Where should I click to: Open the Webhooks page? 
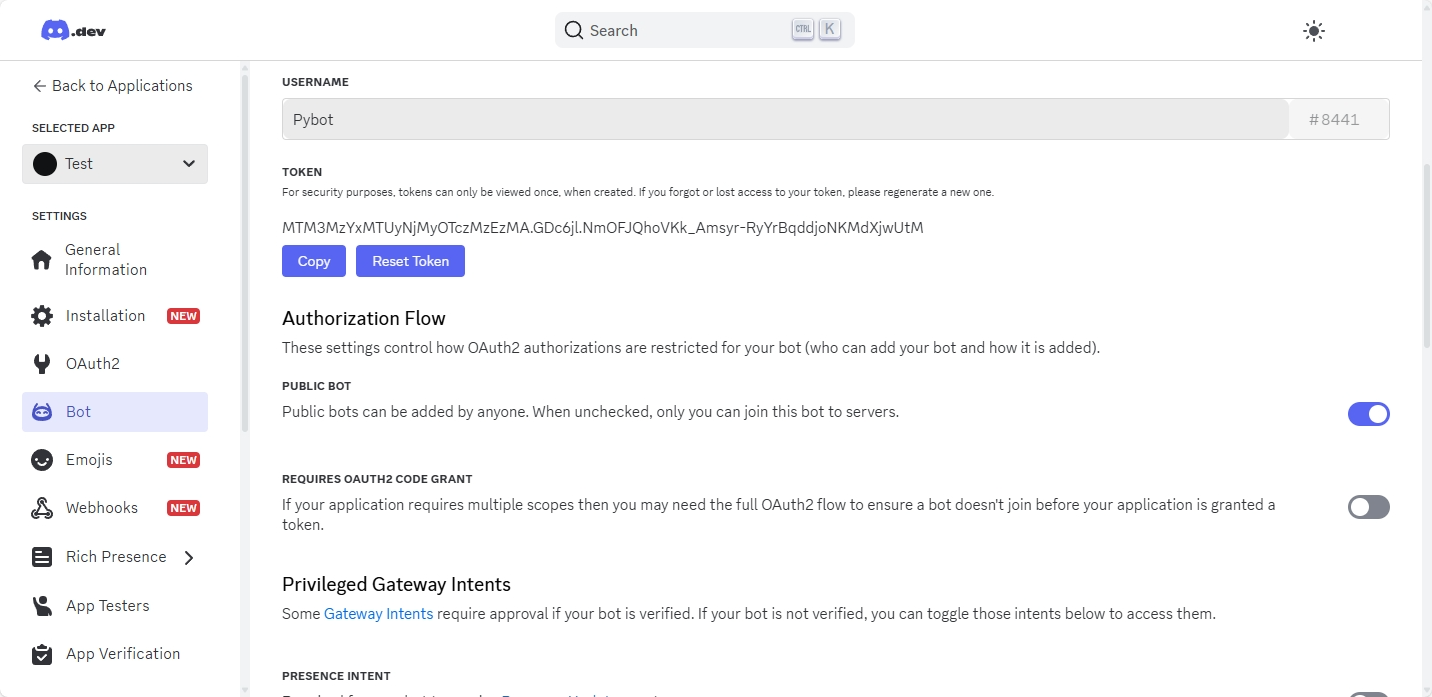[115, 508]
